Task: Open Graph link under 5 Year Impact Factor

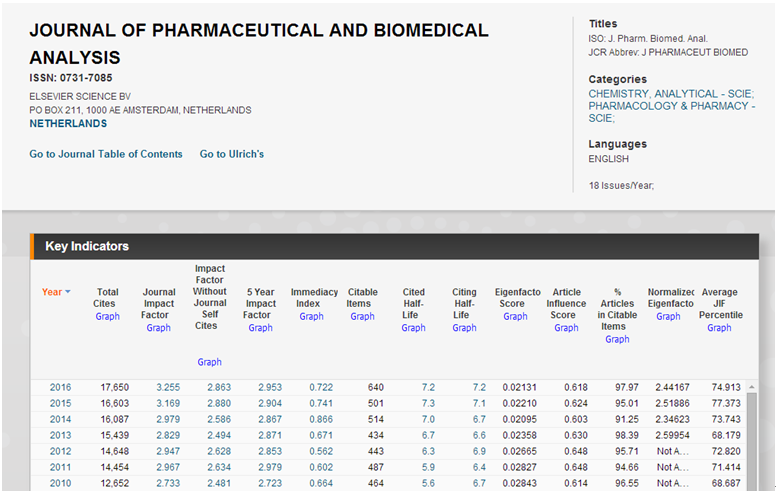Action: [260, 328]
